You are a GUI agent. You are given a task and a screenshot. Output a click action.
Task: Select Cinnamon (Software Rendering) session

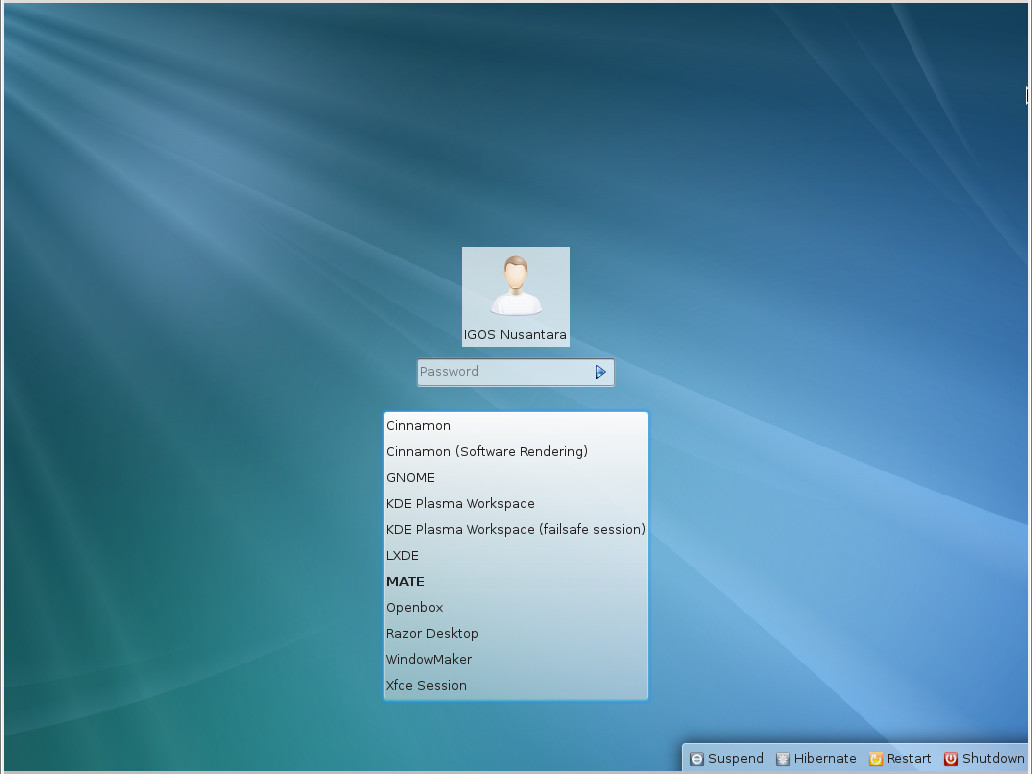pos(516,452)
